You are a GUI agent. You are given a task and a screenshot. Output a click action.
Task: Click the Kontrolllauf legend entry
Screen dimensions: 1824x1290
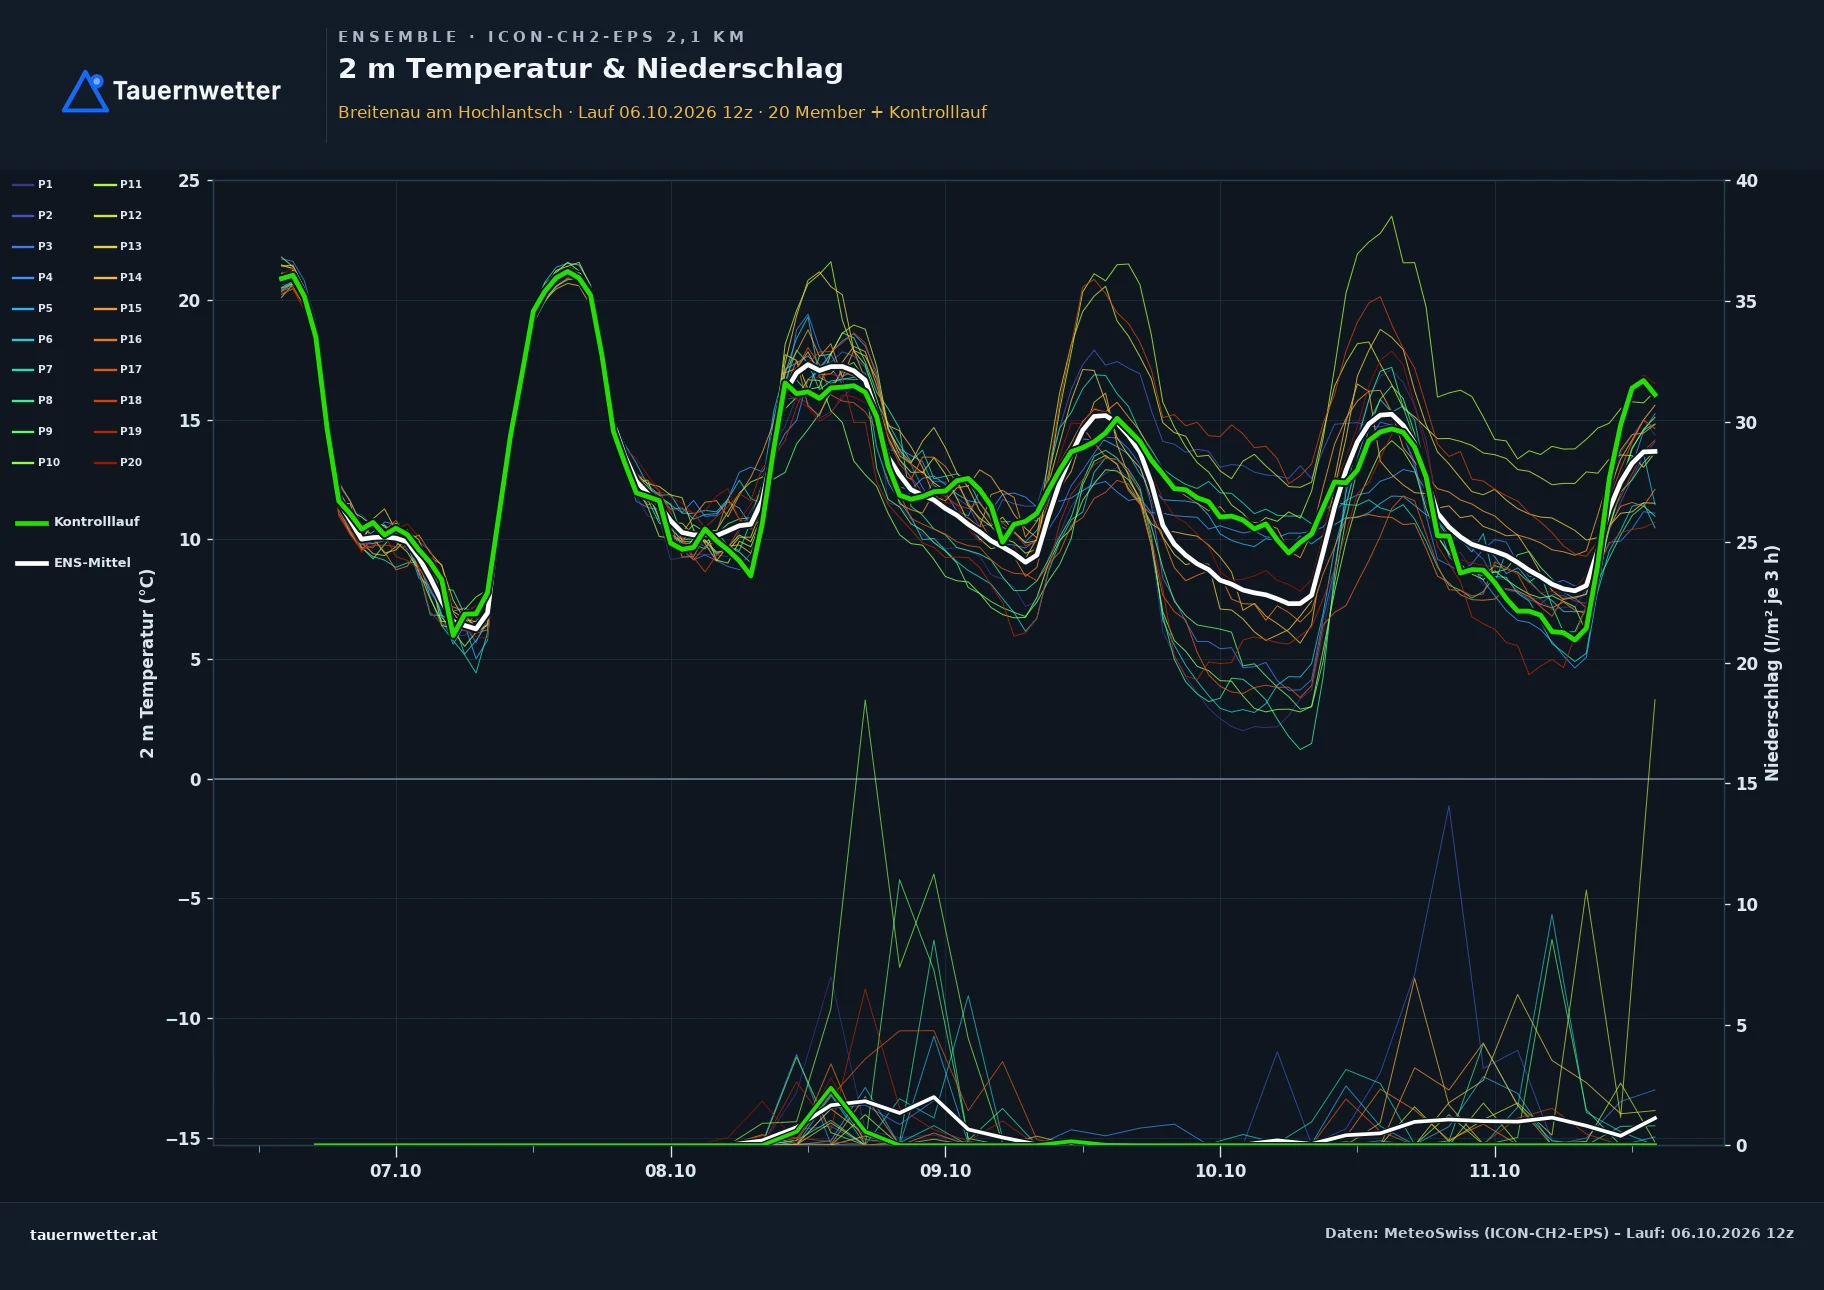78,522
